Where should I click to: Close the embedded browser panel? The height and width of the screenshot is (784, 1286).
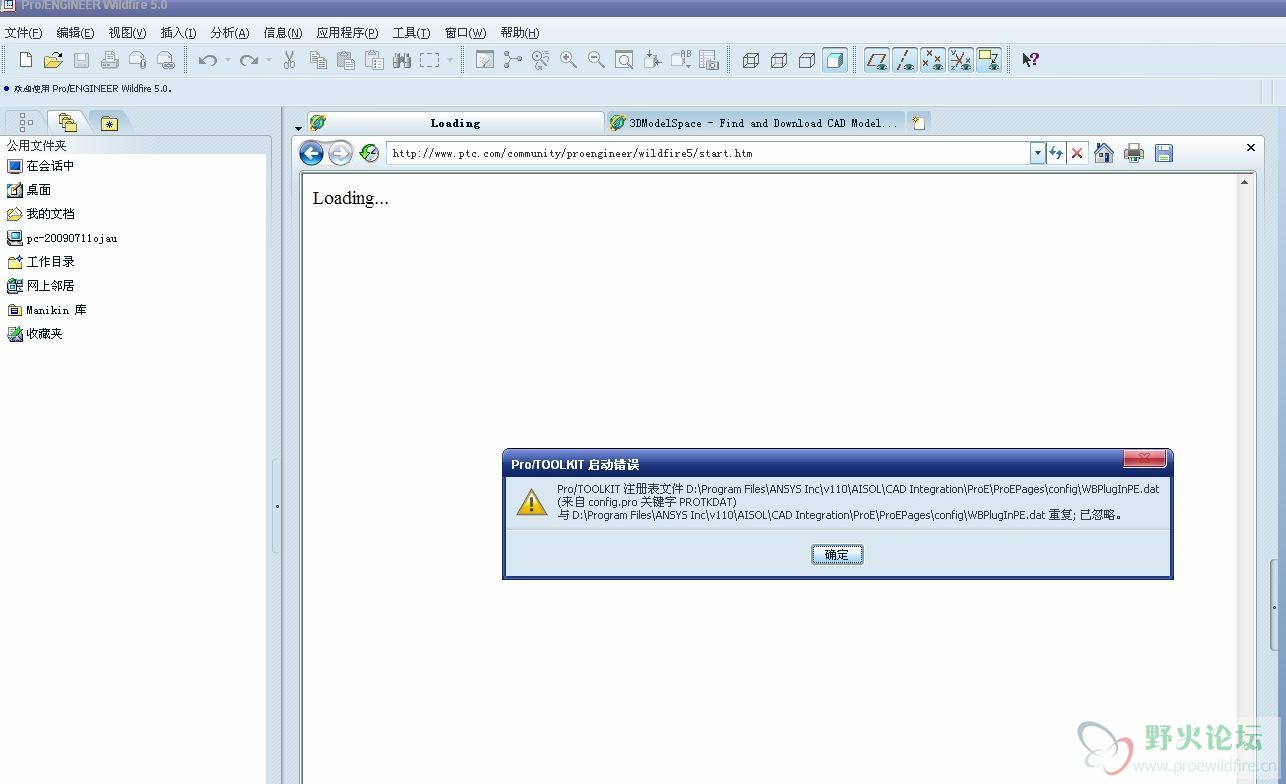tap(1250, 148)
